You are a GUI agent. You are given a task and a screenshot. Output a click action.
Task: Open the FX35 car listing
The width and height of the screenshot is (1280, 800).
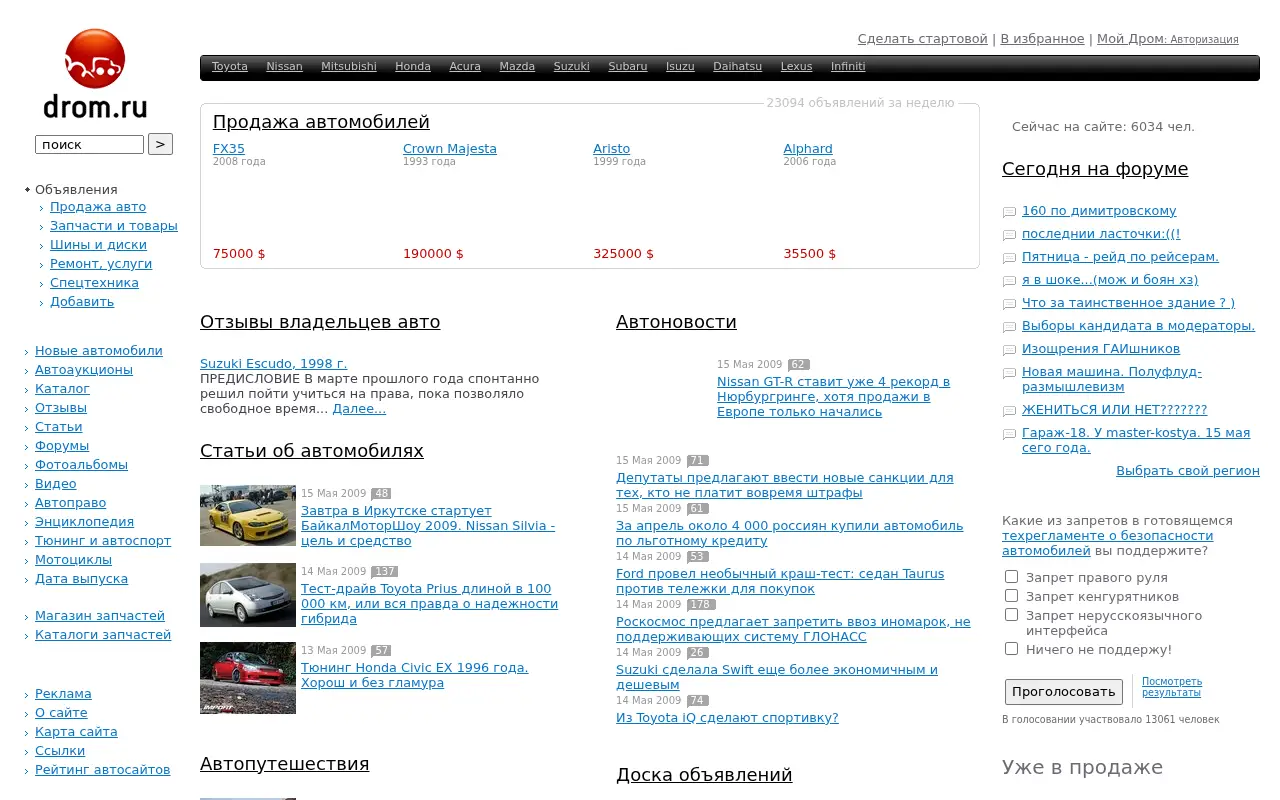229,149
